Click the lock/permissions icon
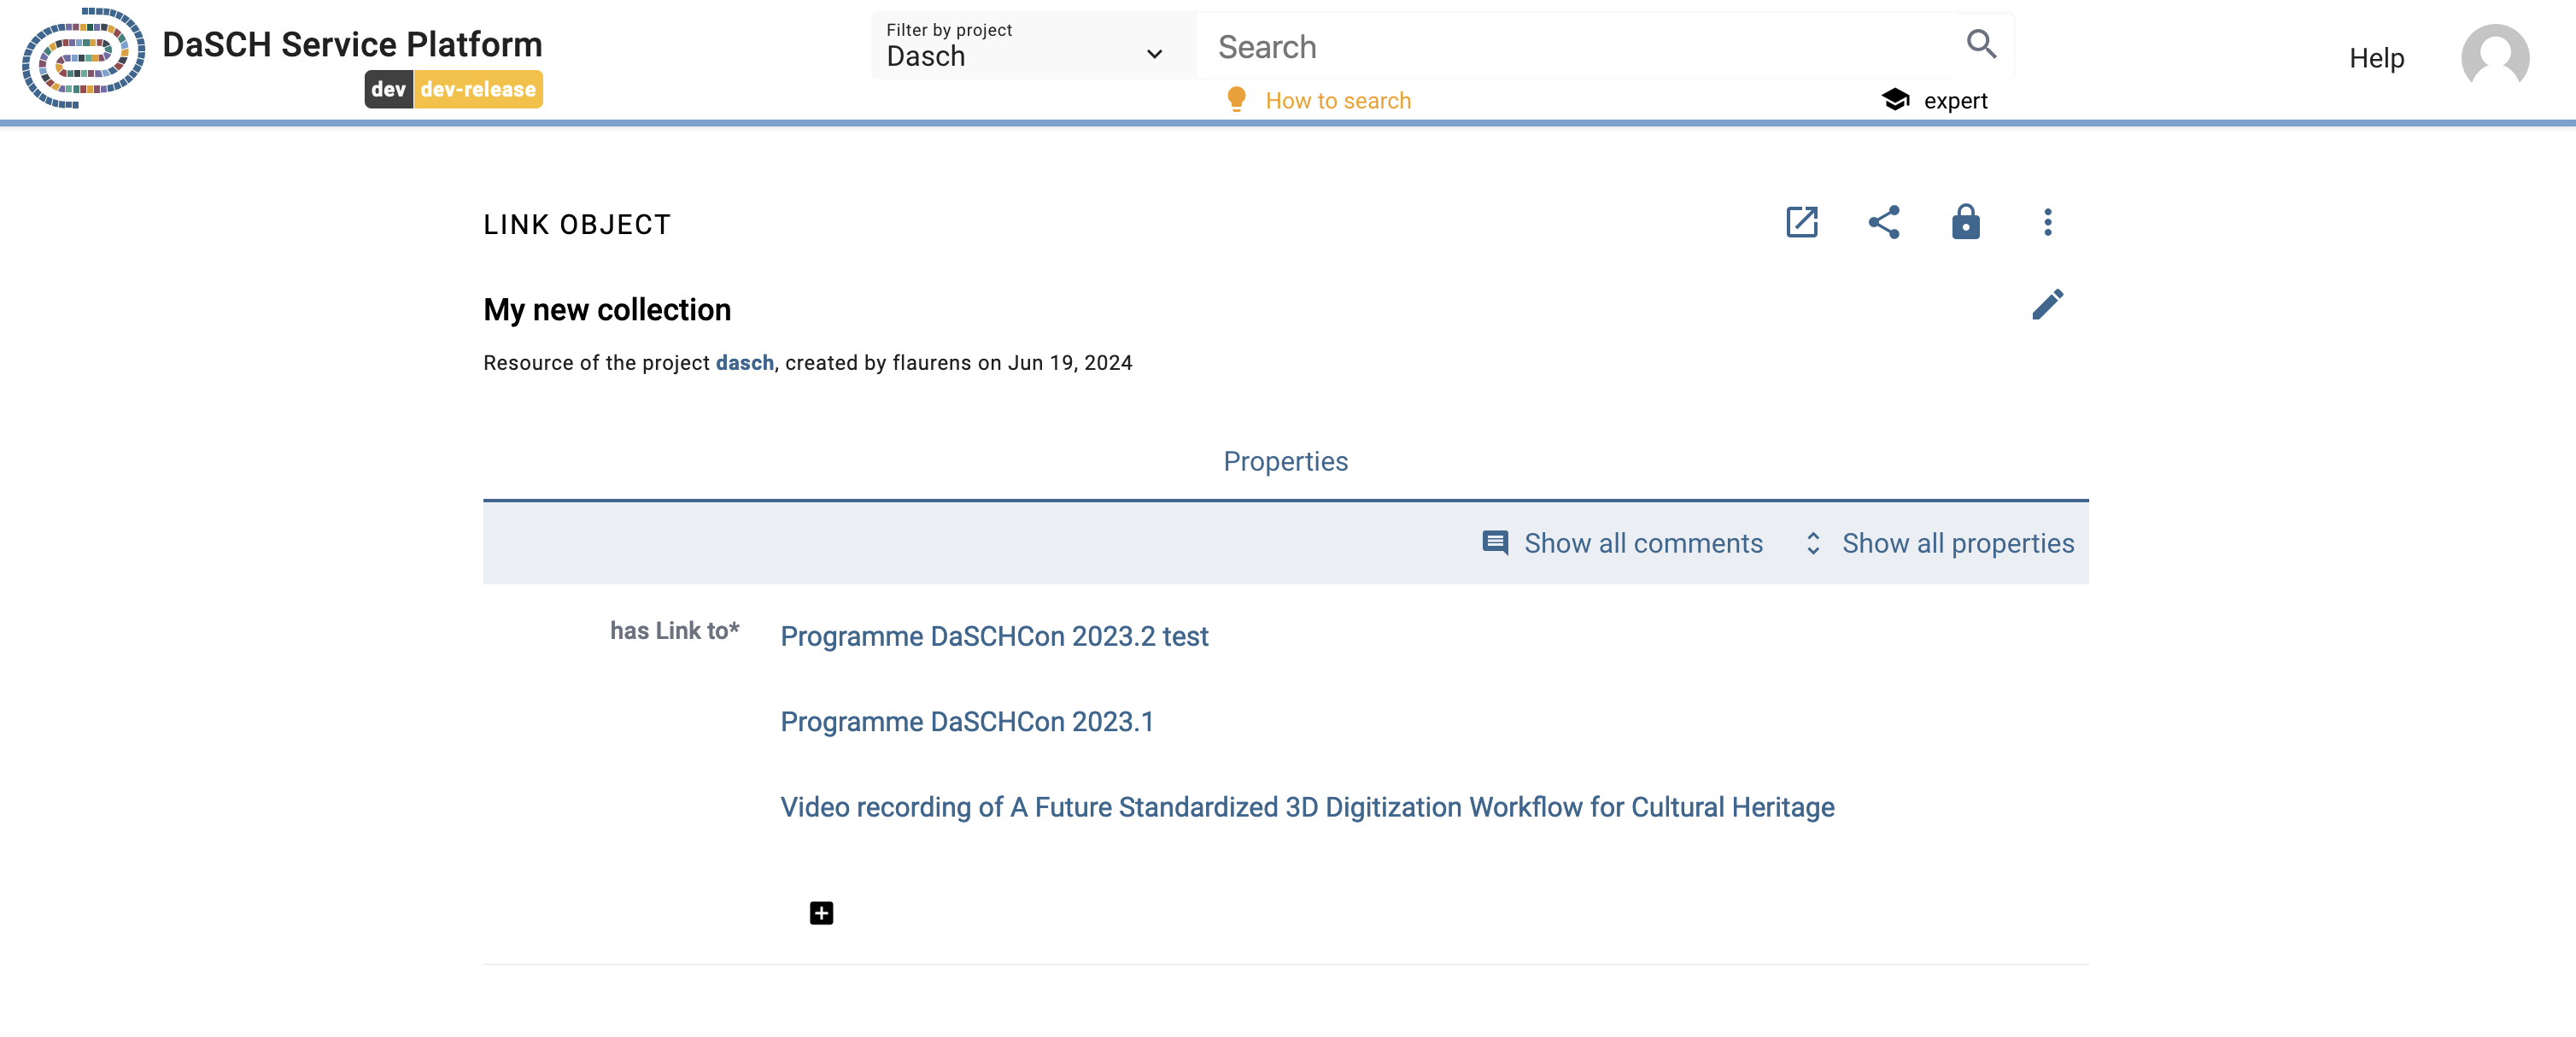Screen dimensions: 2576x1037 [1964, 222]
